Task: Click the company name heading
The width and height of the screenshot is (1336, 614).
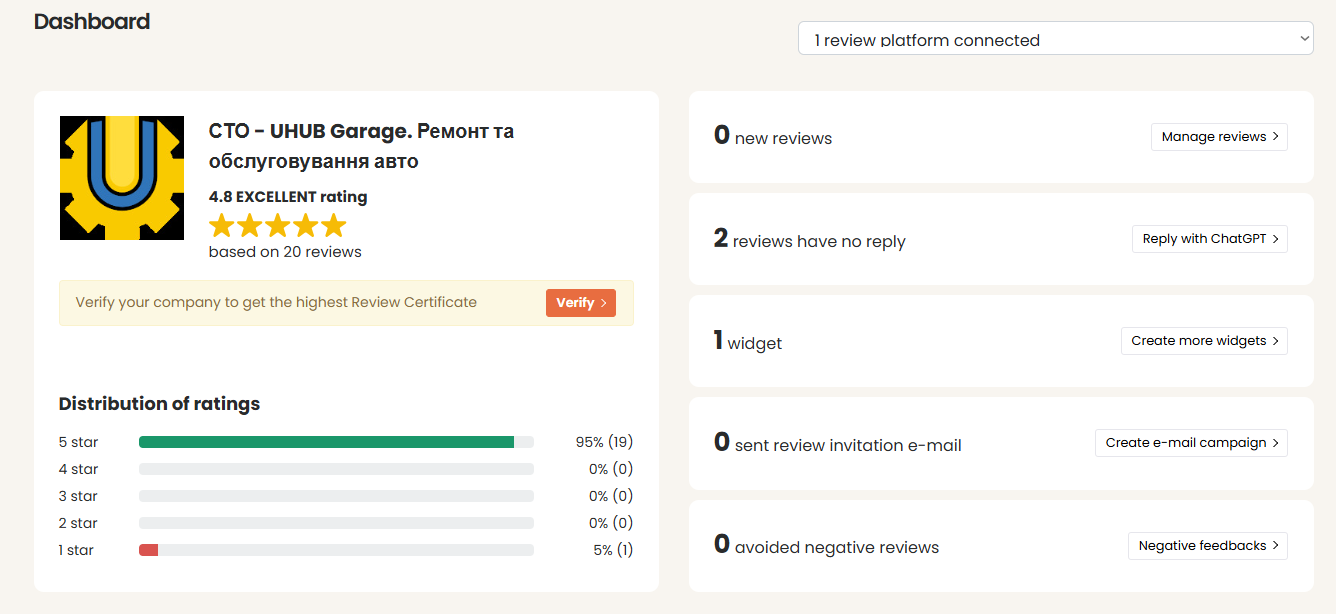Action: (x=361, y=146)
